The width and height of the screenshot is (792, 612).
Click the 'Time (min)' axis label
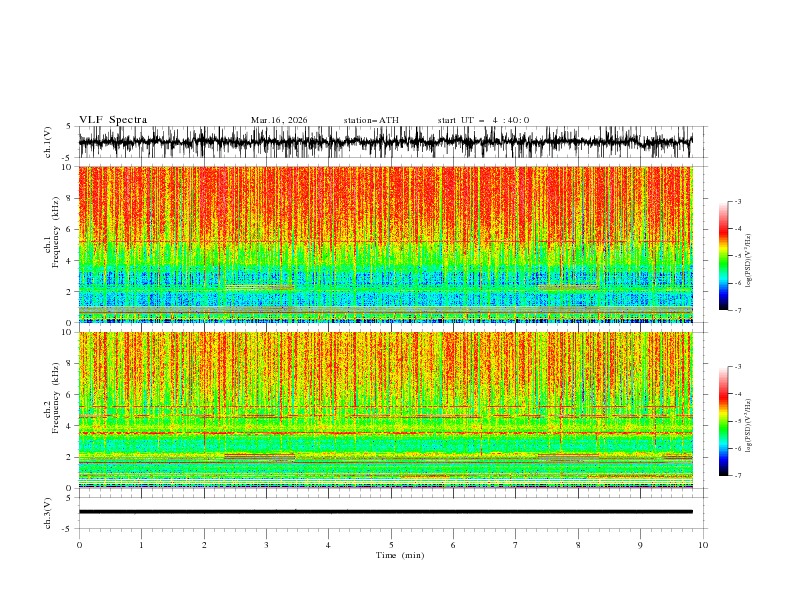(400, 555)
